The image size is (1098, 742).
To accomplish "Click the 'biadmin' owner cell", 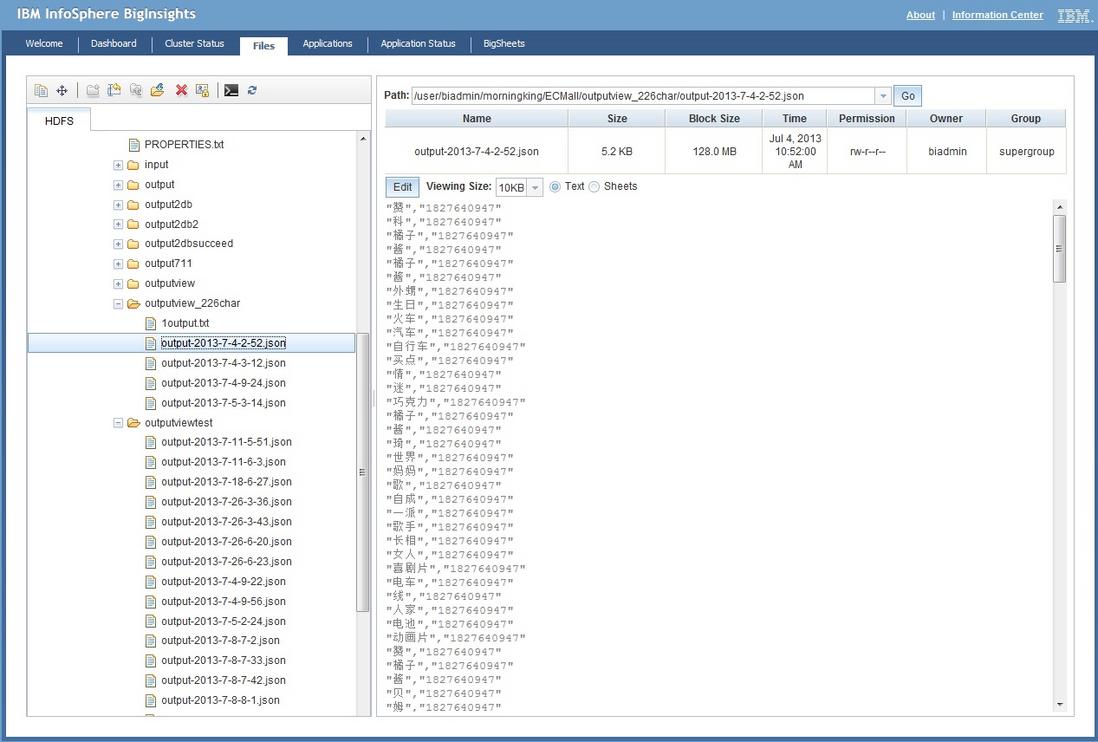I will (x=947, y=151).
